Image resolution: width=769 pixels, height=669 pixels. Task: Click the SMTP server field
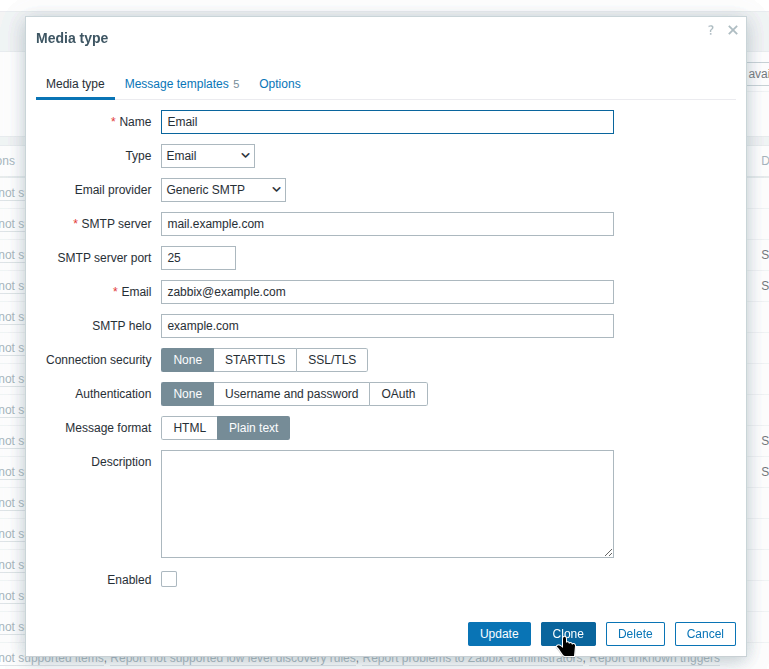(x=387, y=224)
